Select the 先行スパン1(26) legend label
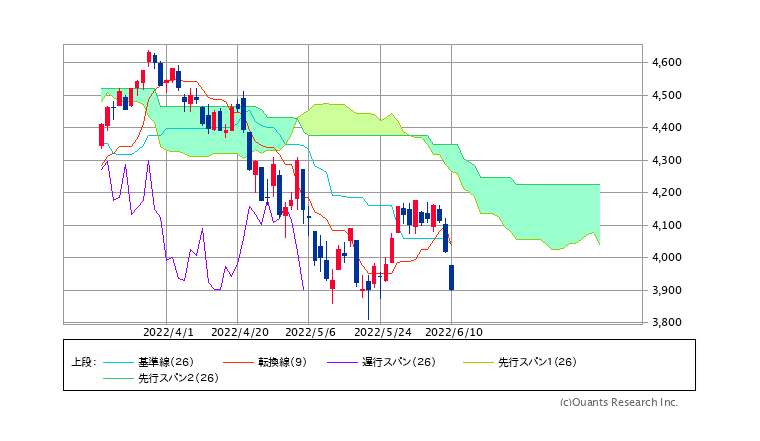 (x=537, y=362)
